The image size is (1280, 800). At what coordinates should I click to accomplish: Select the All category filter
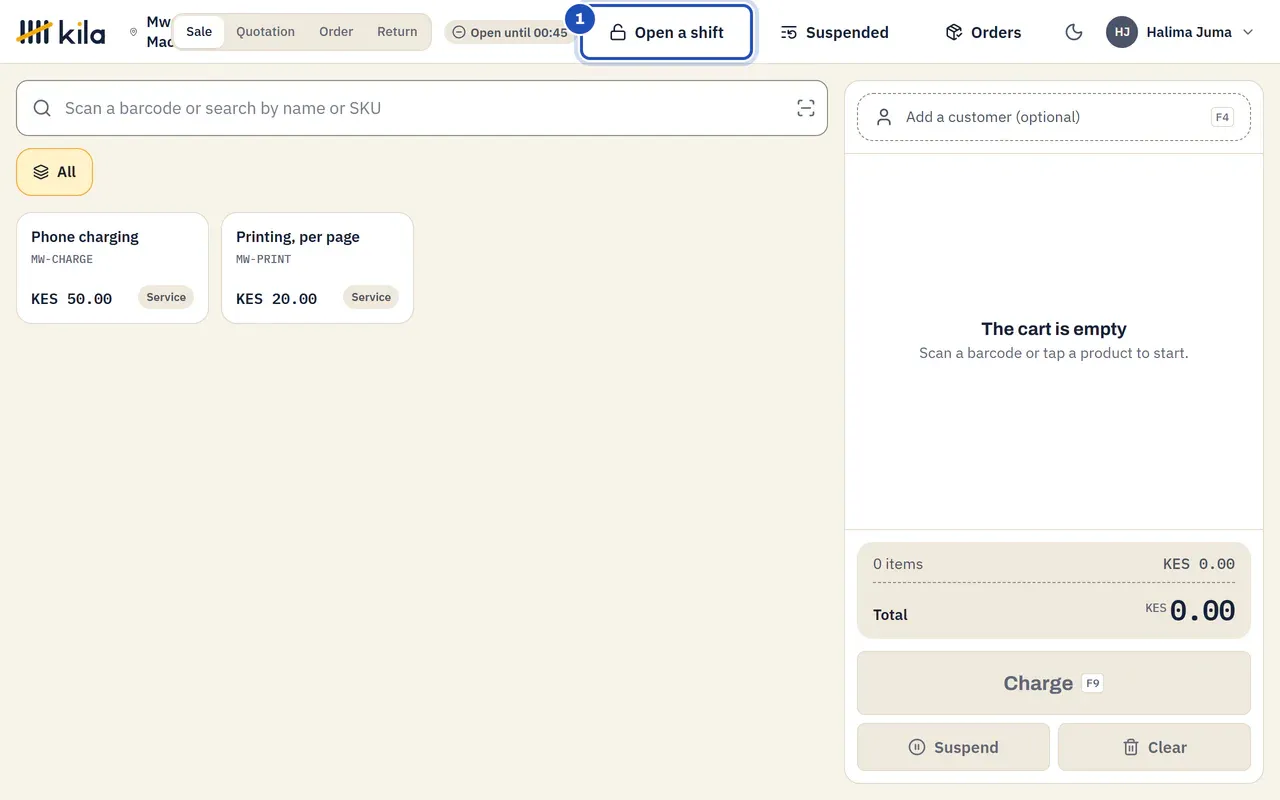click(x=55, y=172)
